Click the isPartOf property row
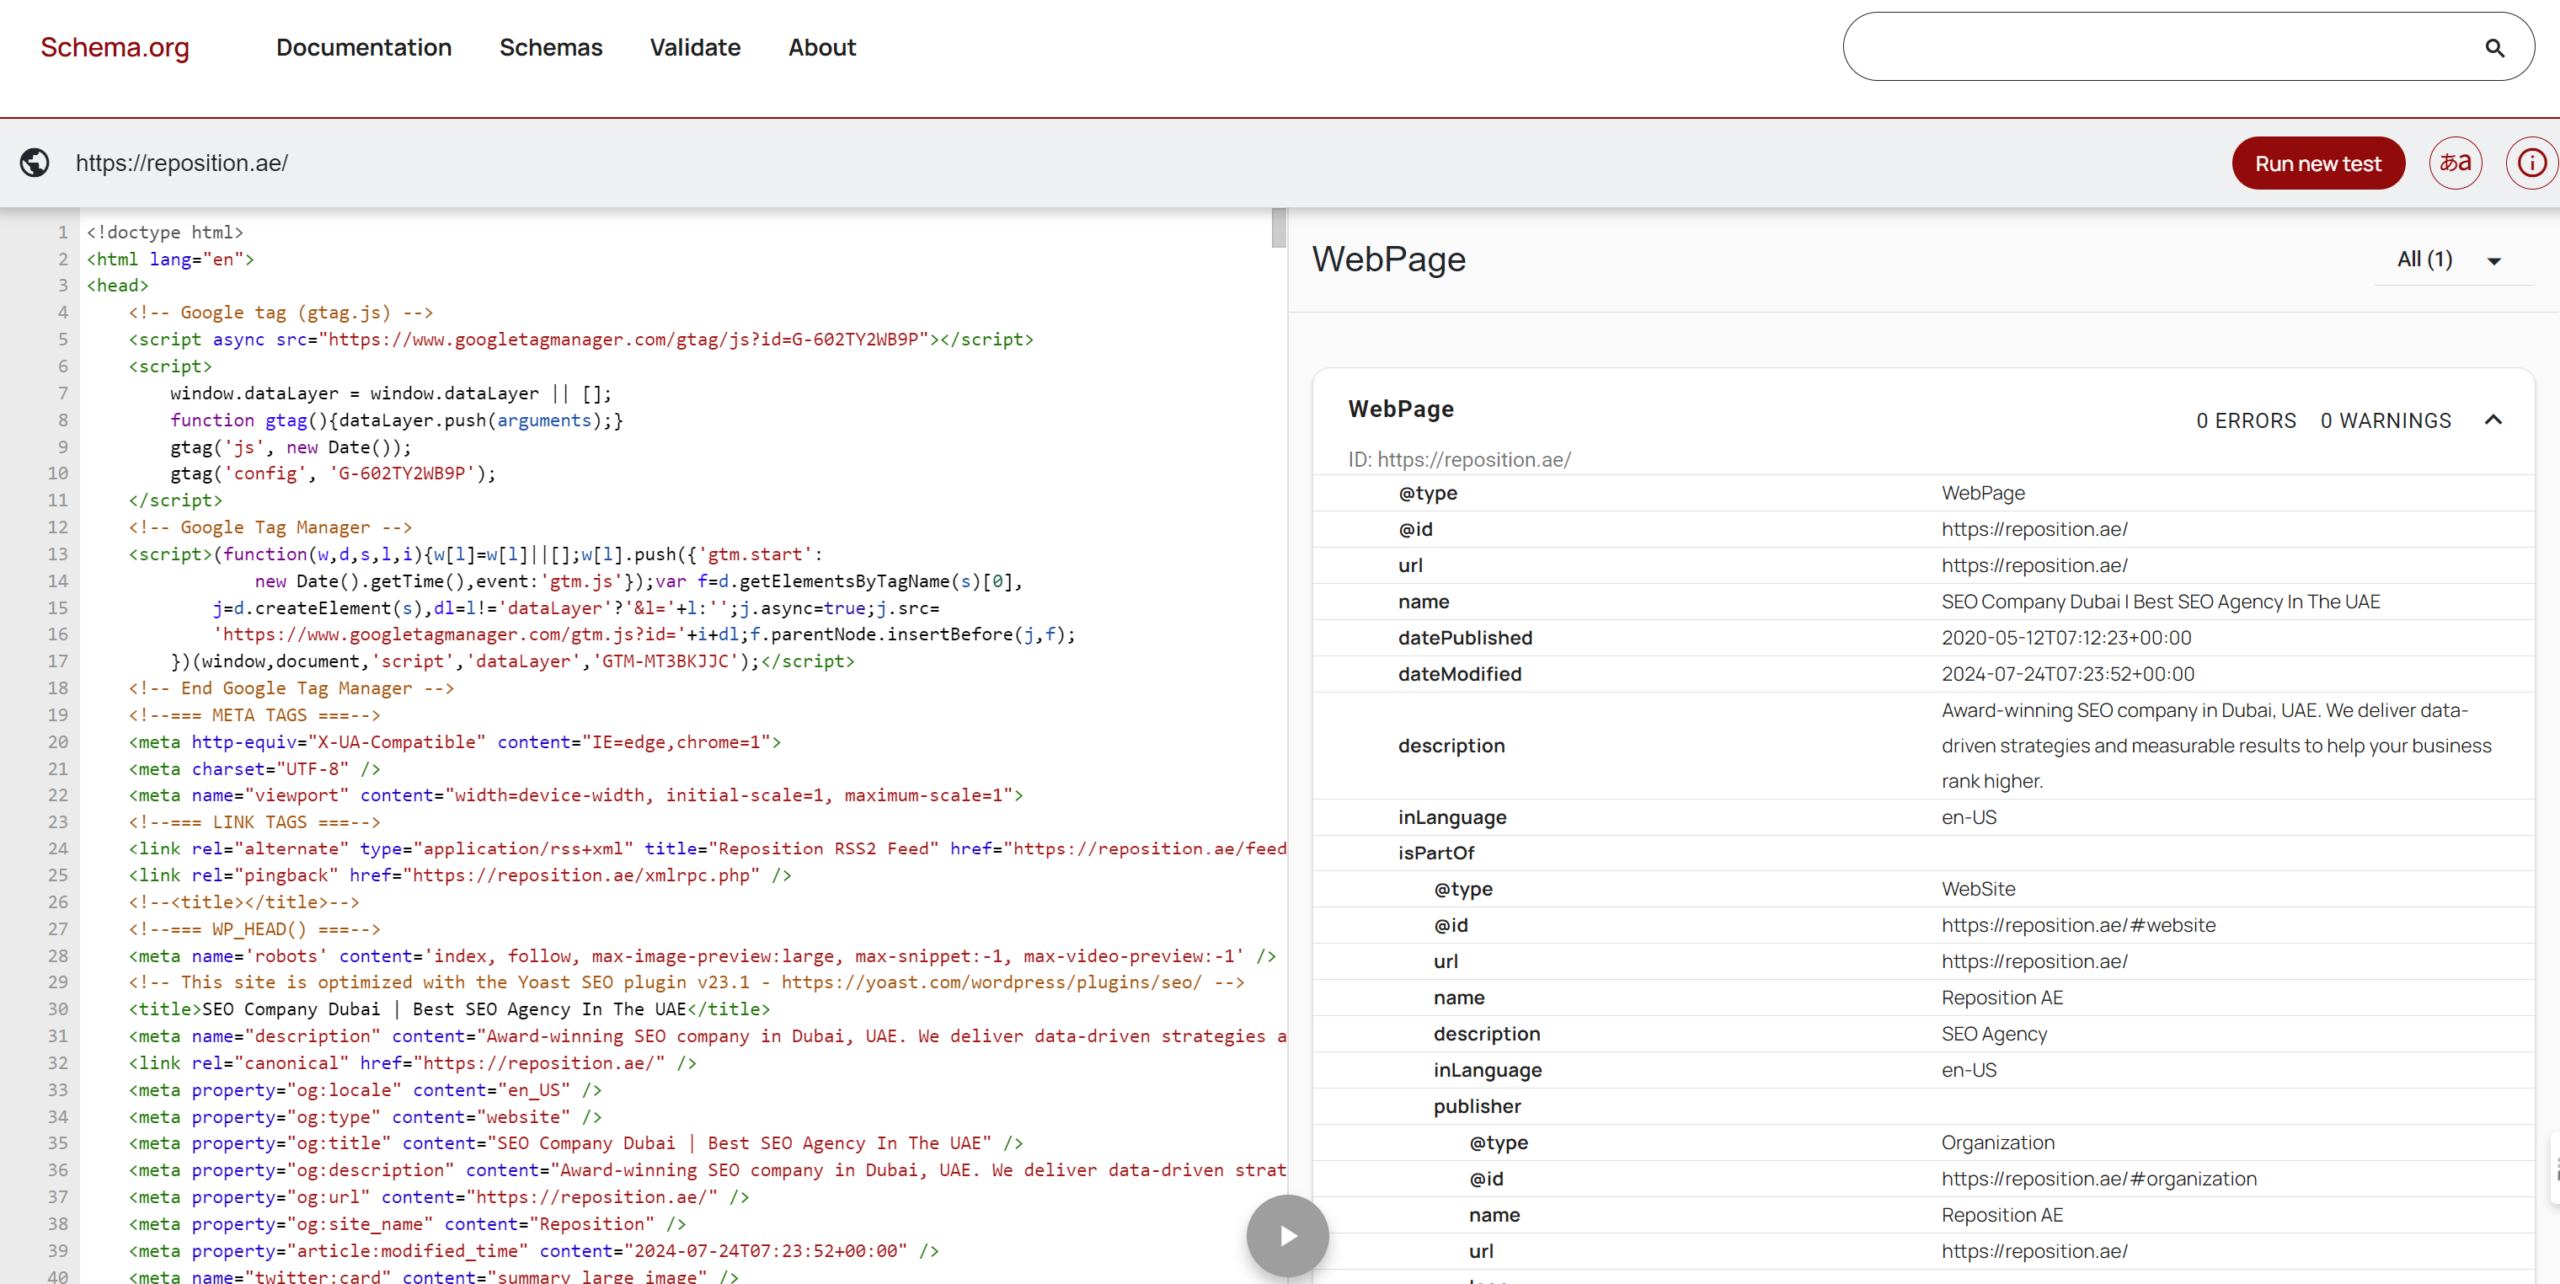The width and height of the screenshot is (2560, 1284). point(1923,853)
